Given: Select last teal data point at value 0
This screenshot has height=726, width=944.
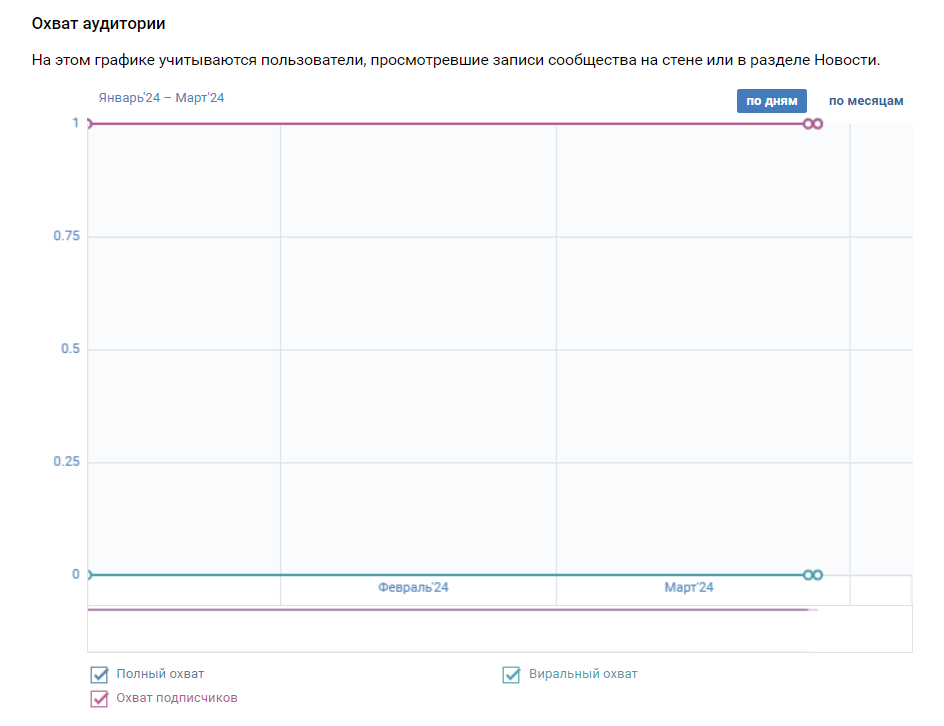Looking at the screenshot, I should [x=818, y=575].
